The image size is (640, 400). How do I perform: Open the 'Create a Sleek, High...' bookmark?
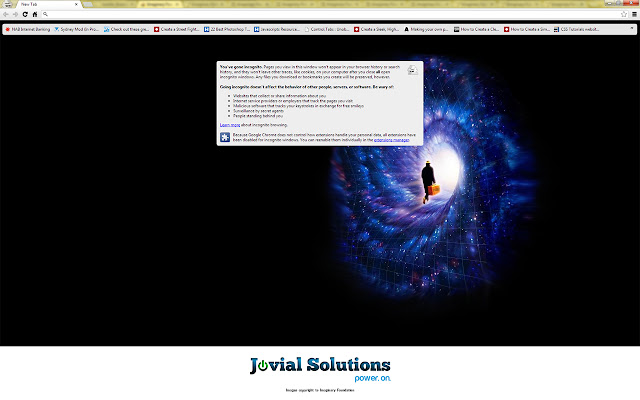point(376,29)
